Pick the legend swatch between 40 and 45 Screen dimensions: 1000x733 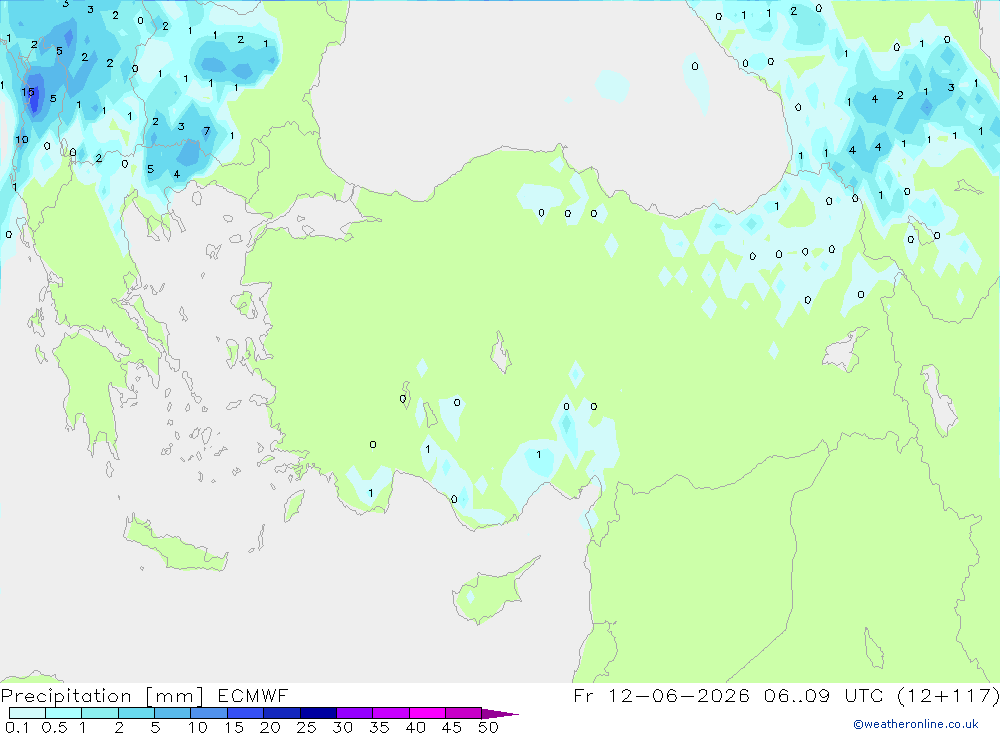point(427,713)
